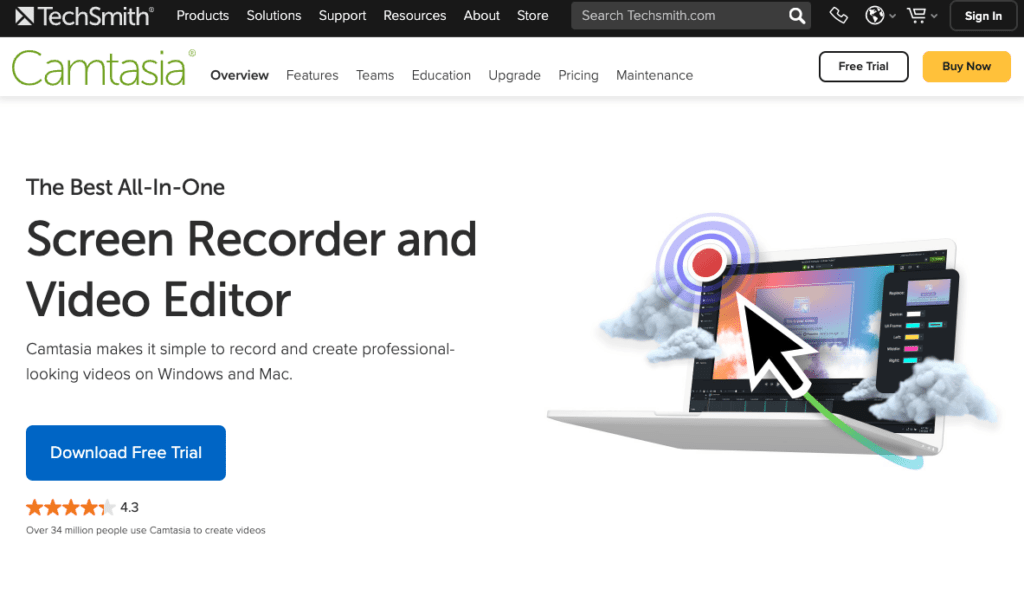Click "The Best All-In-One" subheading
Screen dimensions: 1024x595
(x=125, y=187)
